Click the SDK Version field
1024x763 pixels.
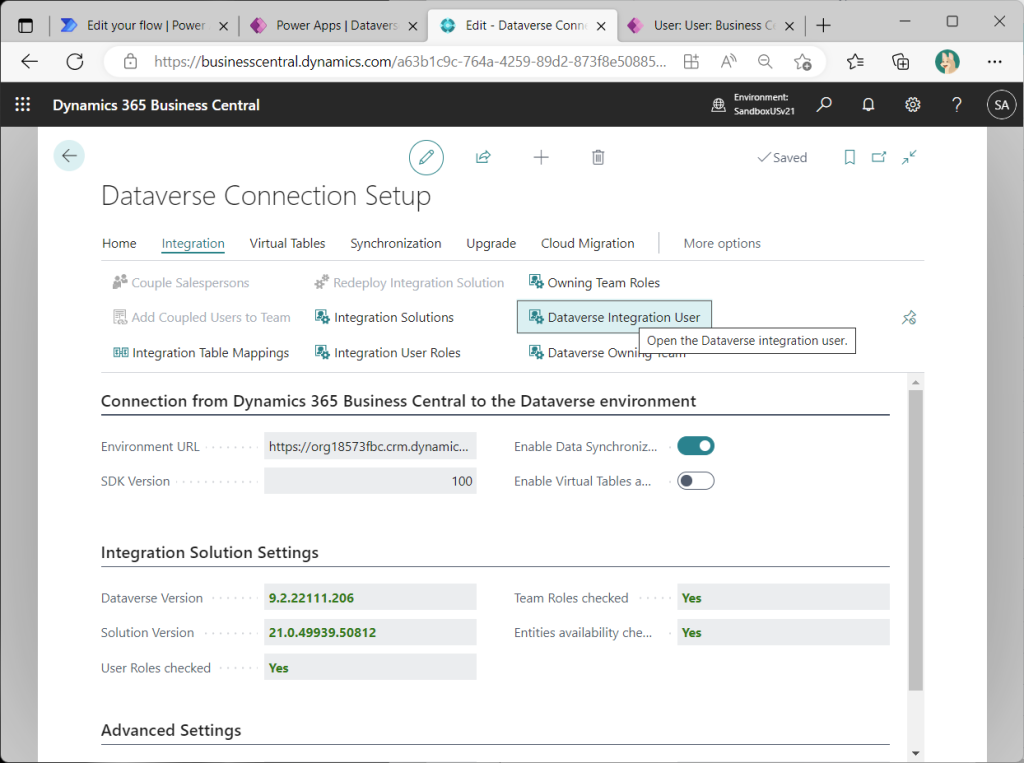coord(370,481)
